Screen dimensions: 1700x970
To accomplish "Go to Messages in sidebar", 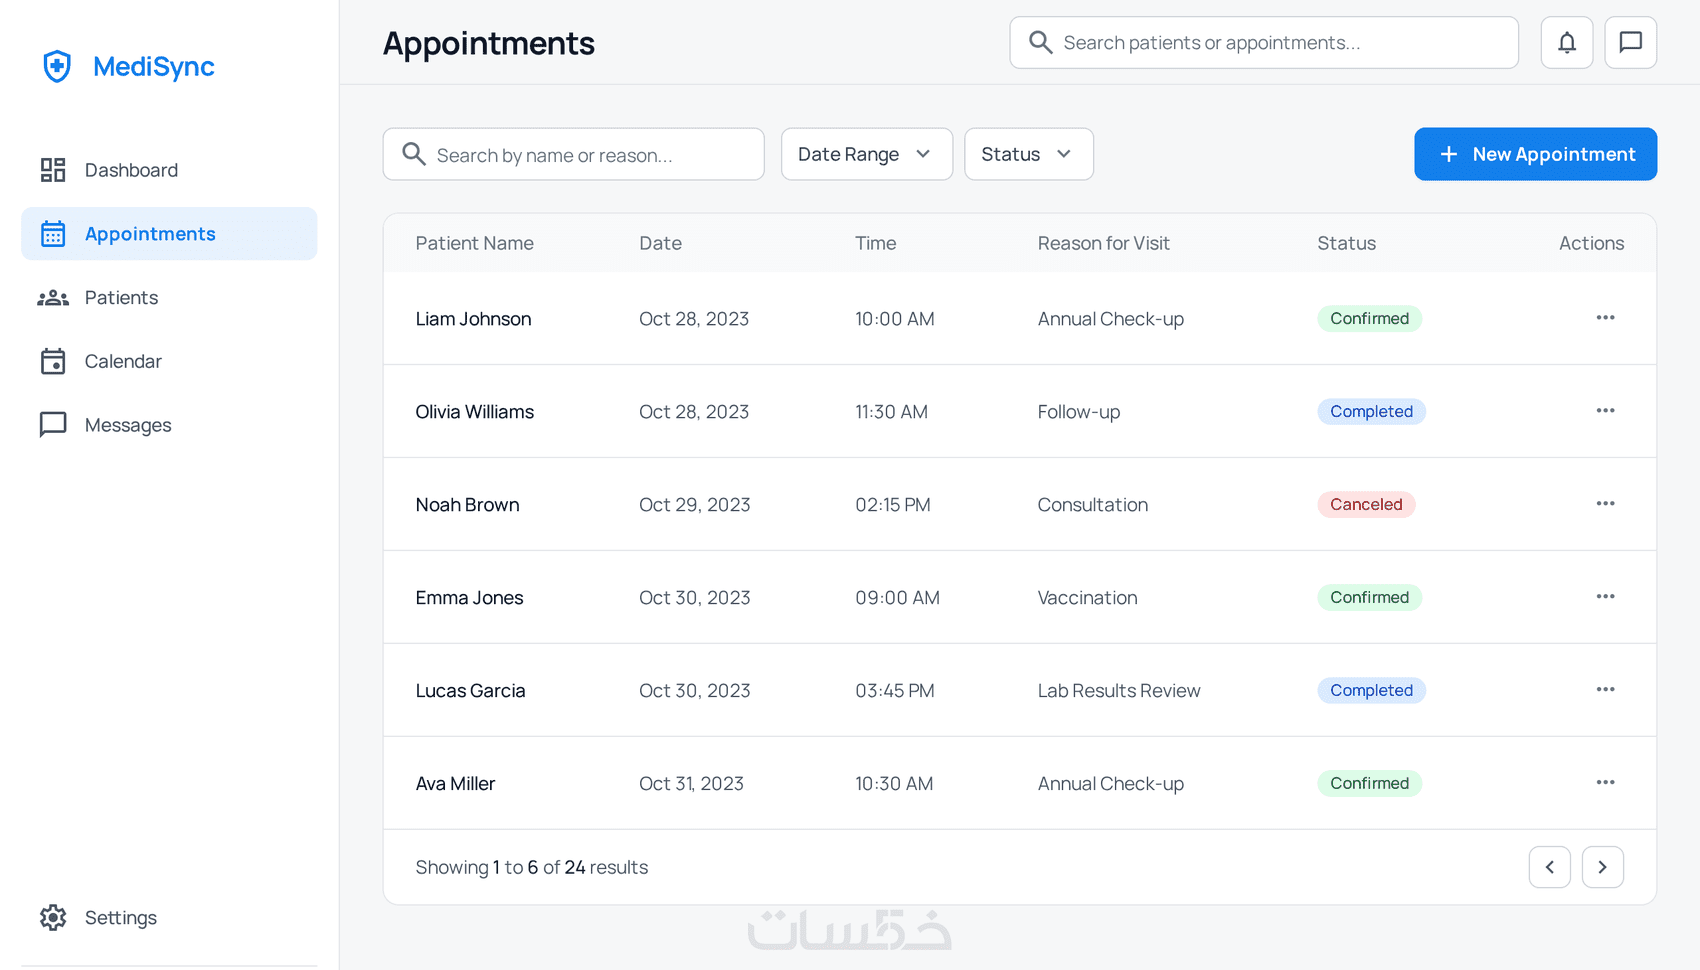I will (x=128, y=425).
